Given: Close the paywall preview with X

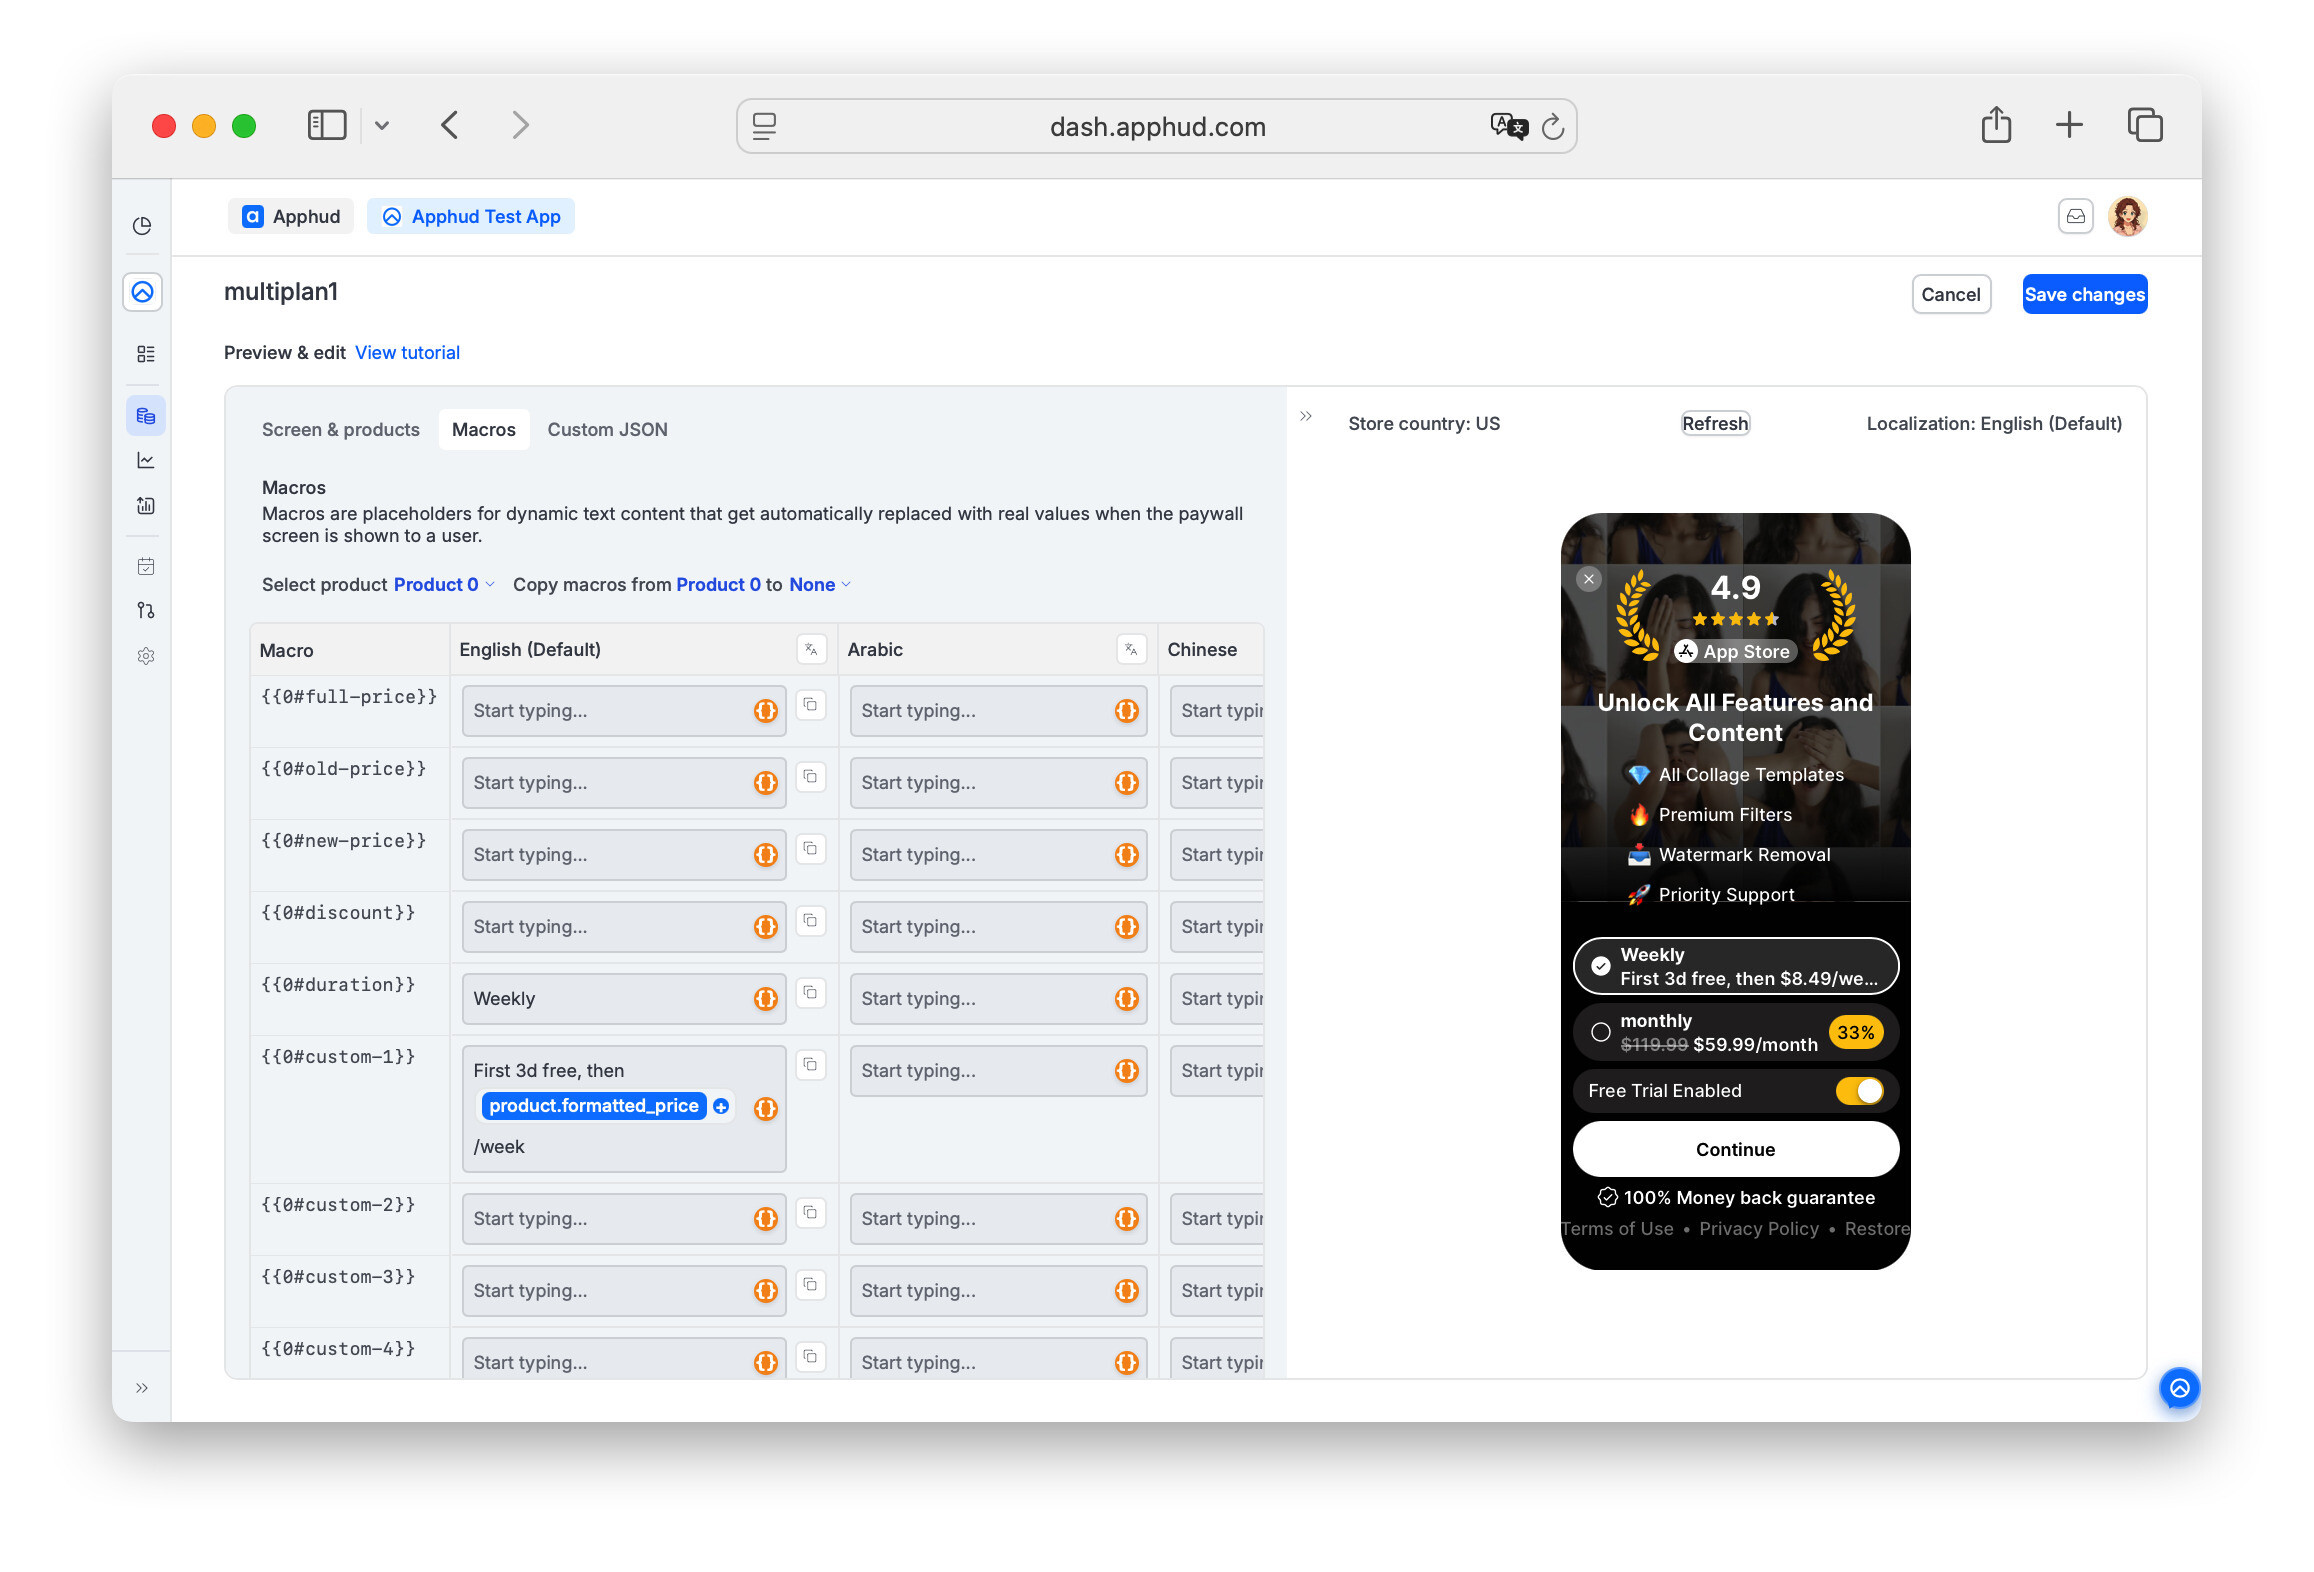Looking at the screenshot, I should (1589, 579).
